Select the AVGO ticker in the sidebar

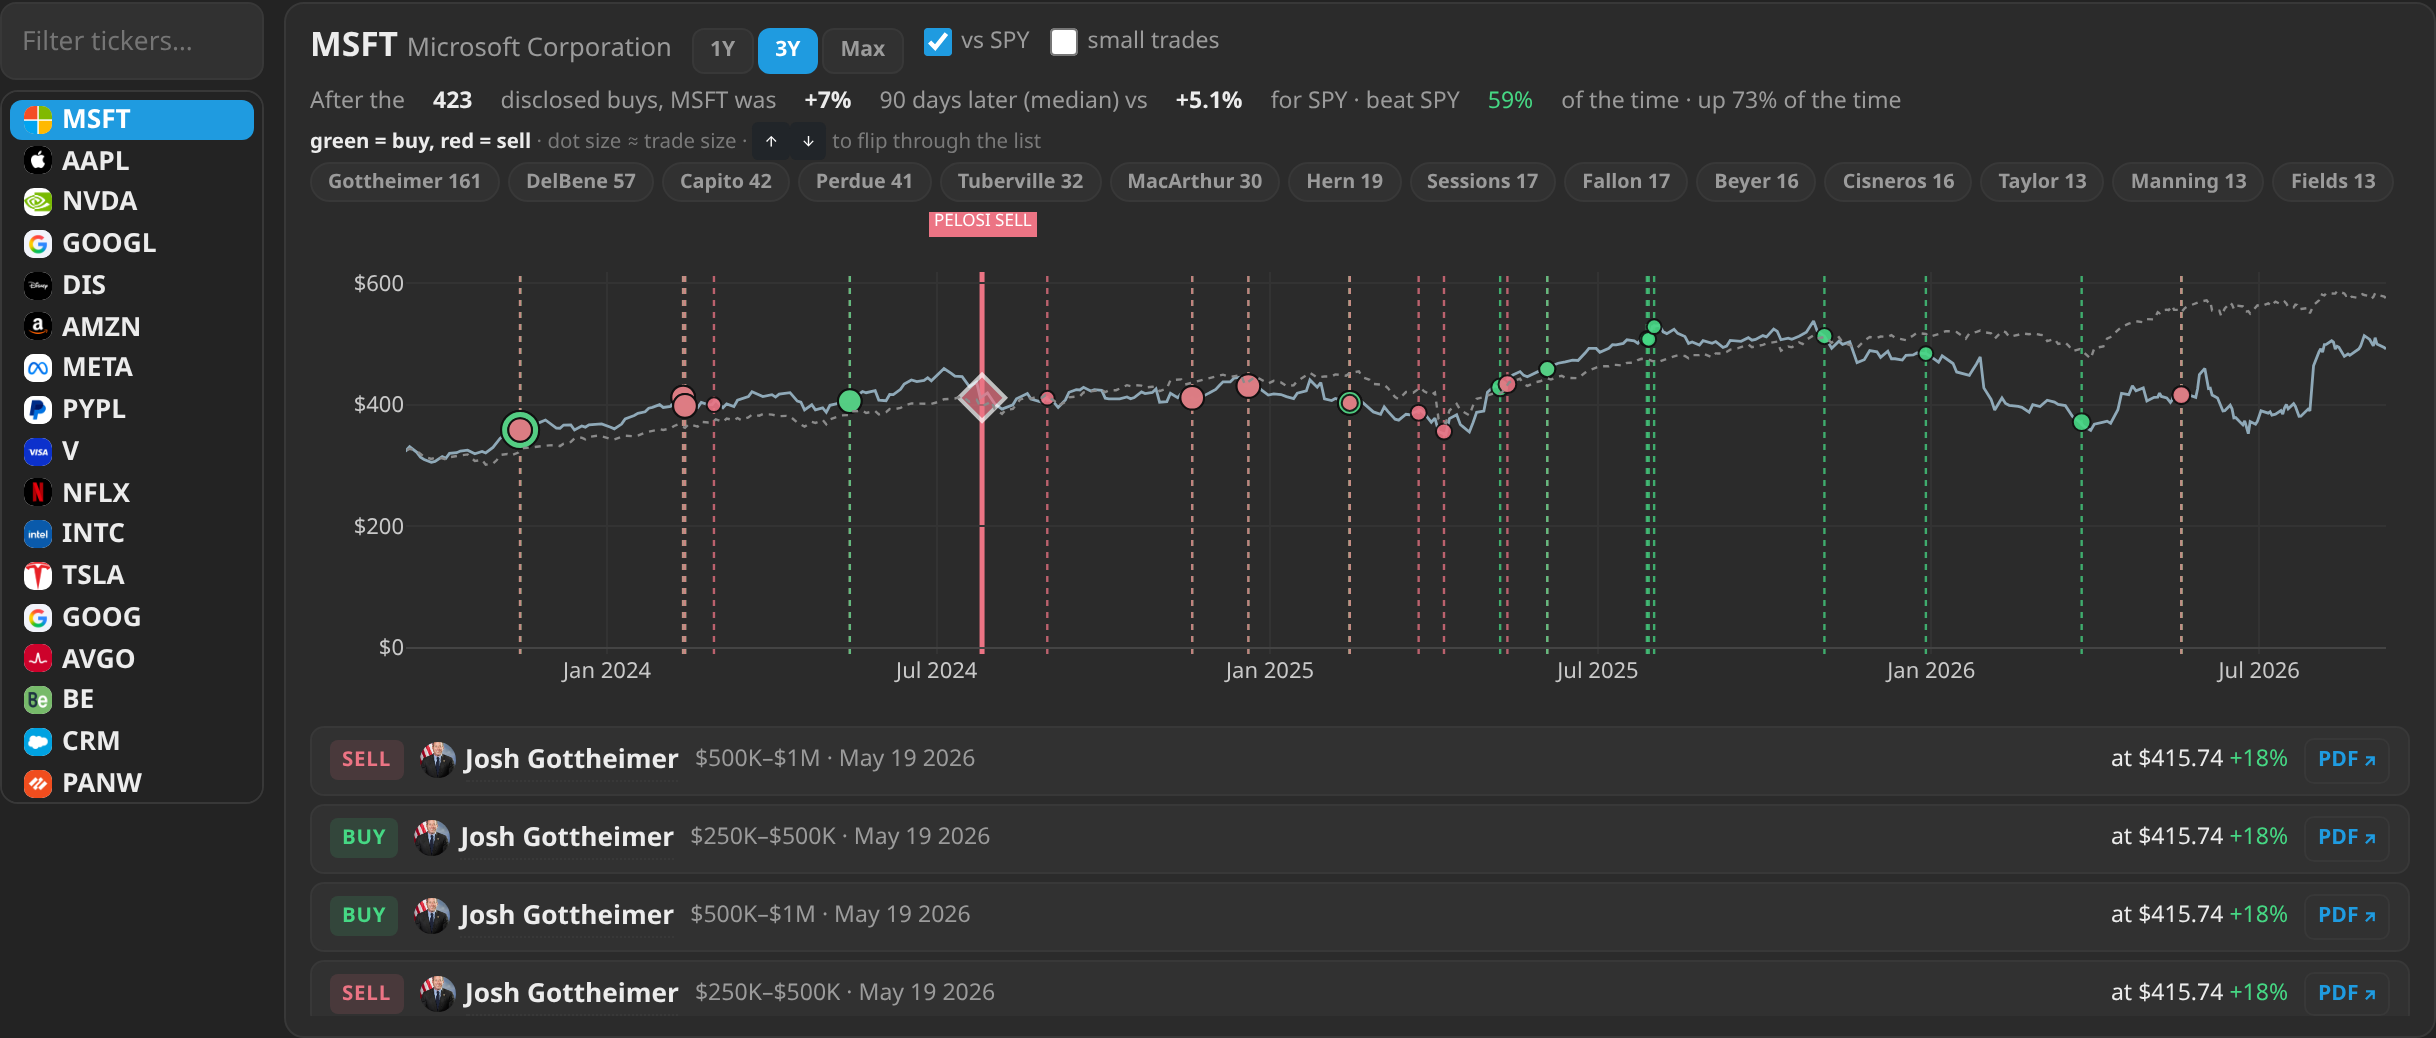pos(132,659)
